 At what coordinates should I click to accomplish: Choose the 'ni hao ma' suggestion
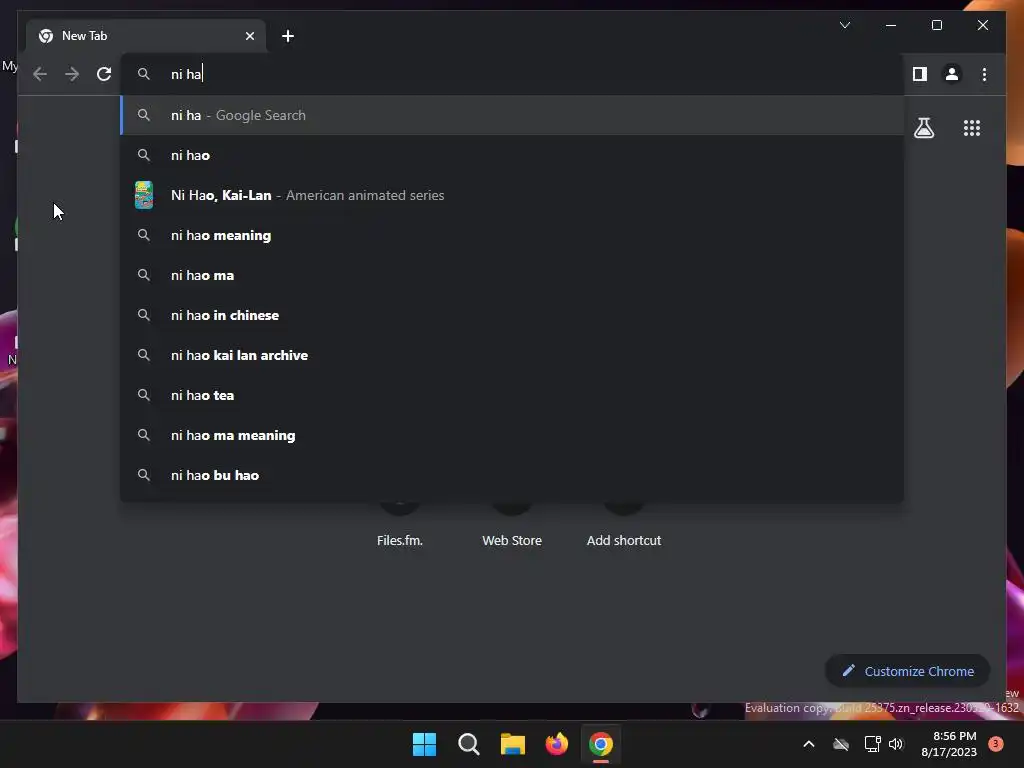(x=512, y=275)
